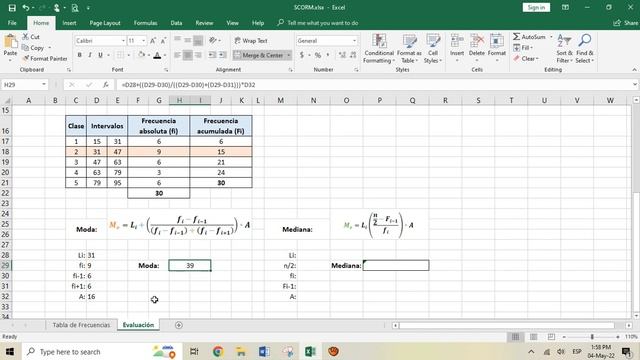Toggle Italic formatting
640x360 pixels.
click(90, 55)
